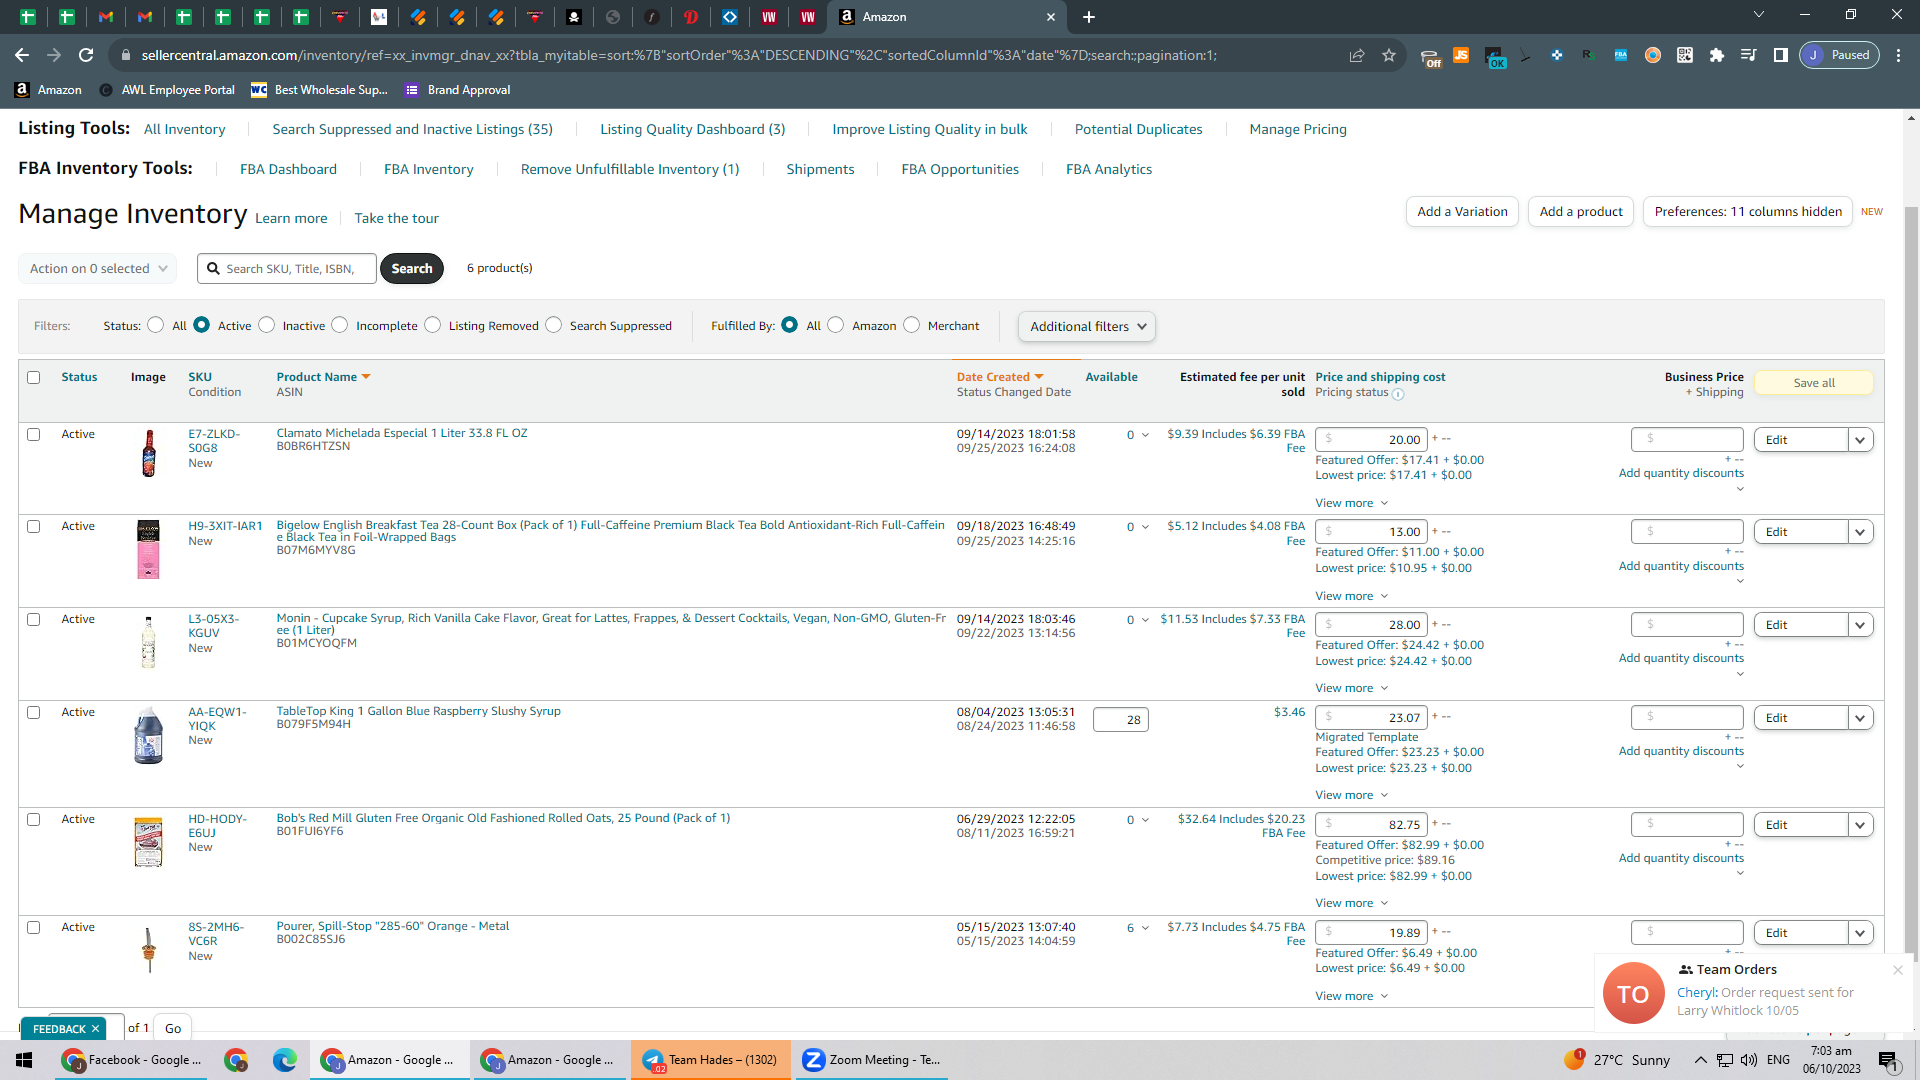Viewport: 1920px width, 1080px height.
Task: Show hidden system tray icons
Action: click(x=1701, y=1060)
